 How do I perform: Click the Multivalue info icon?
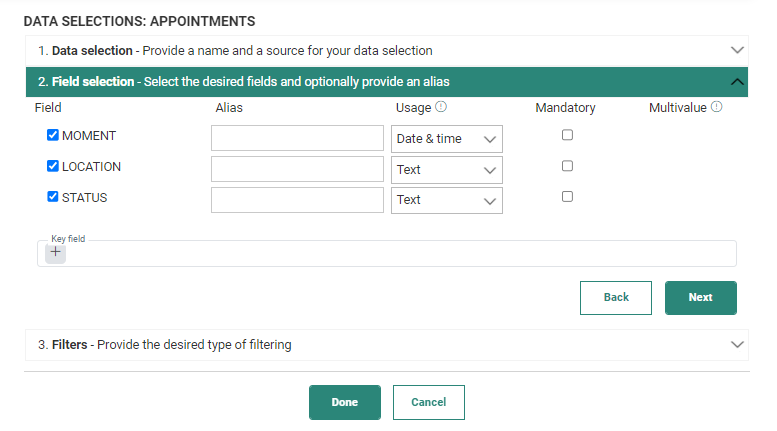click(716, 107)
